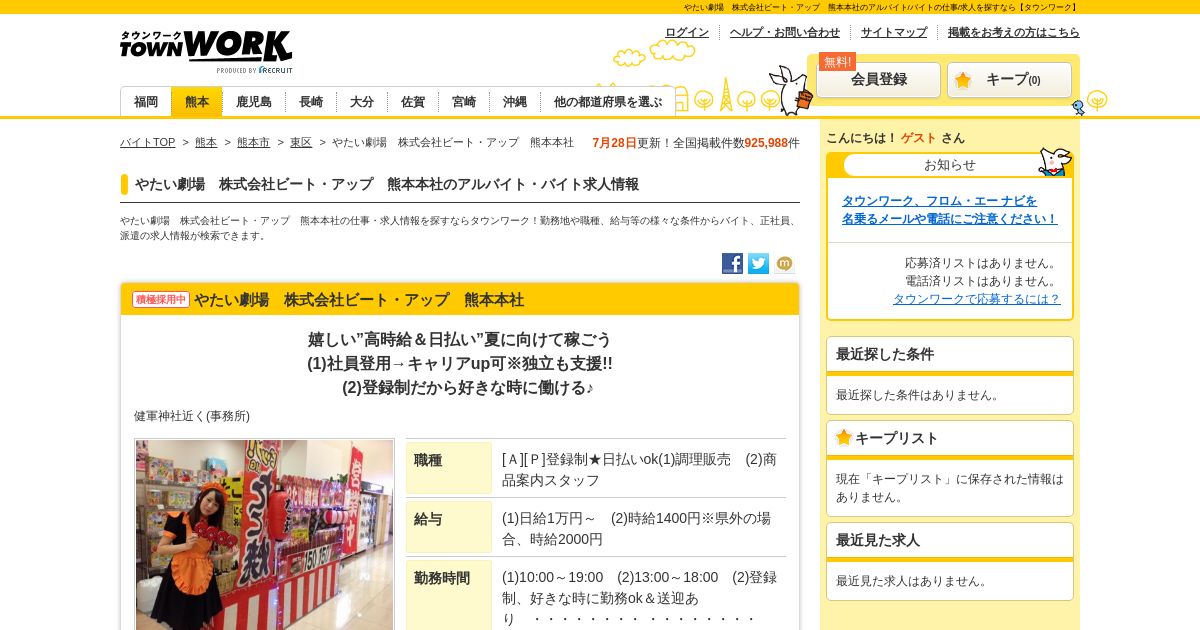Viewport: 1200px width, 630px height.
Task: Click the 給与 row label
Action: pyautogui.click(x=449, y=527)
